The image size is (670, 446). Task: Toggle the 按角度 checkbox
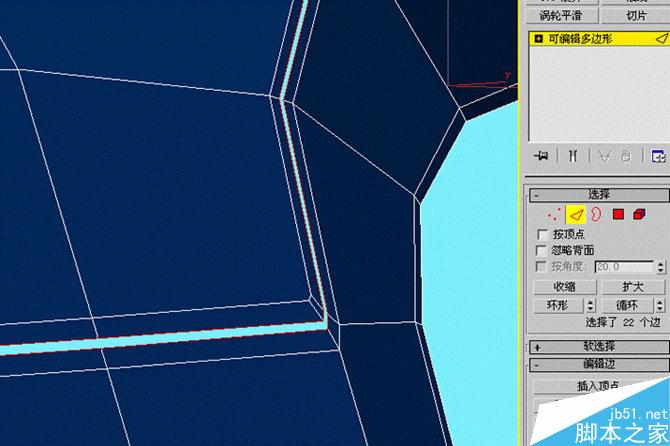[541, 266]
